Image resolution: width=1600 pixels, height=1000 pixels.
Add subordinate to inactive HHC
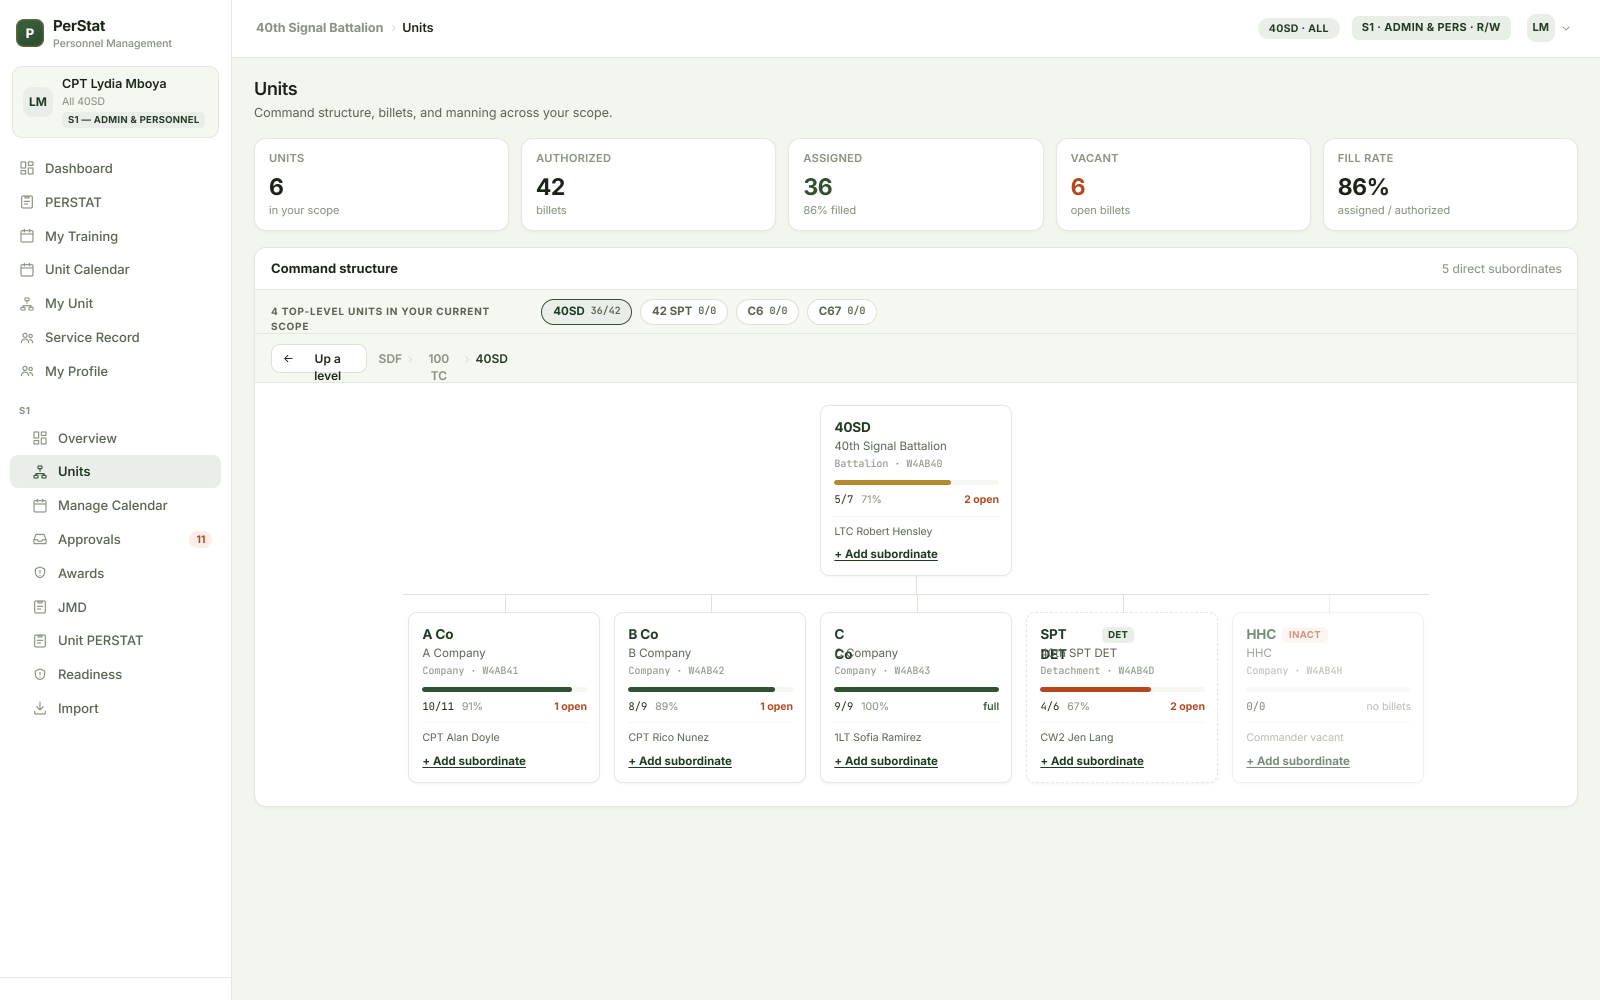coord(1298,761)
